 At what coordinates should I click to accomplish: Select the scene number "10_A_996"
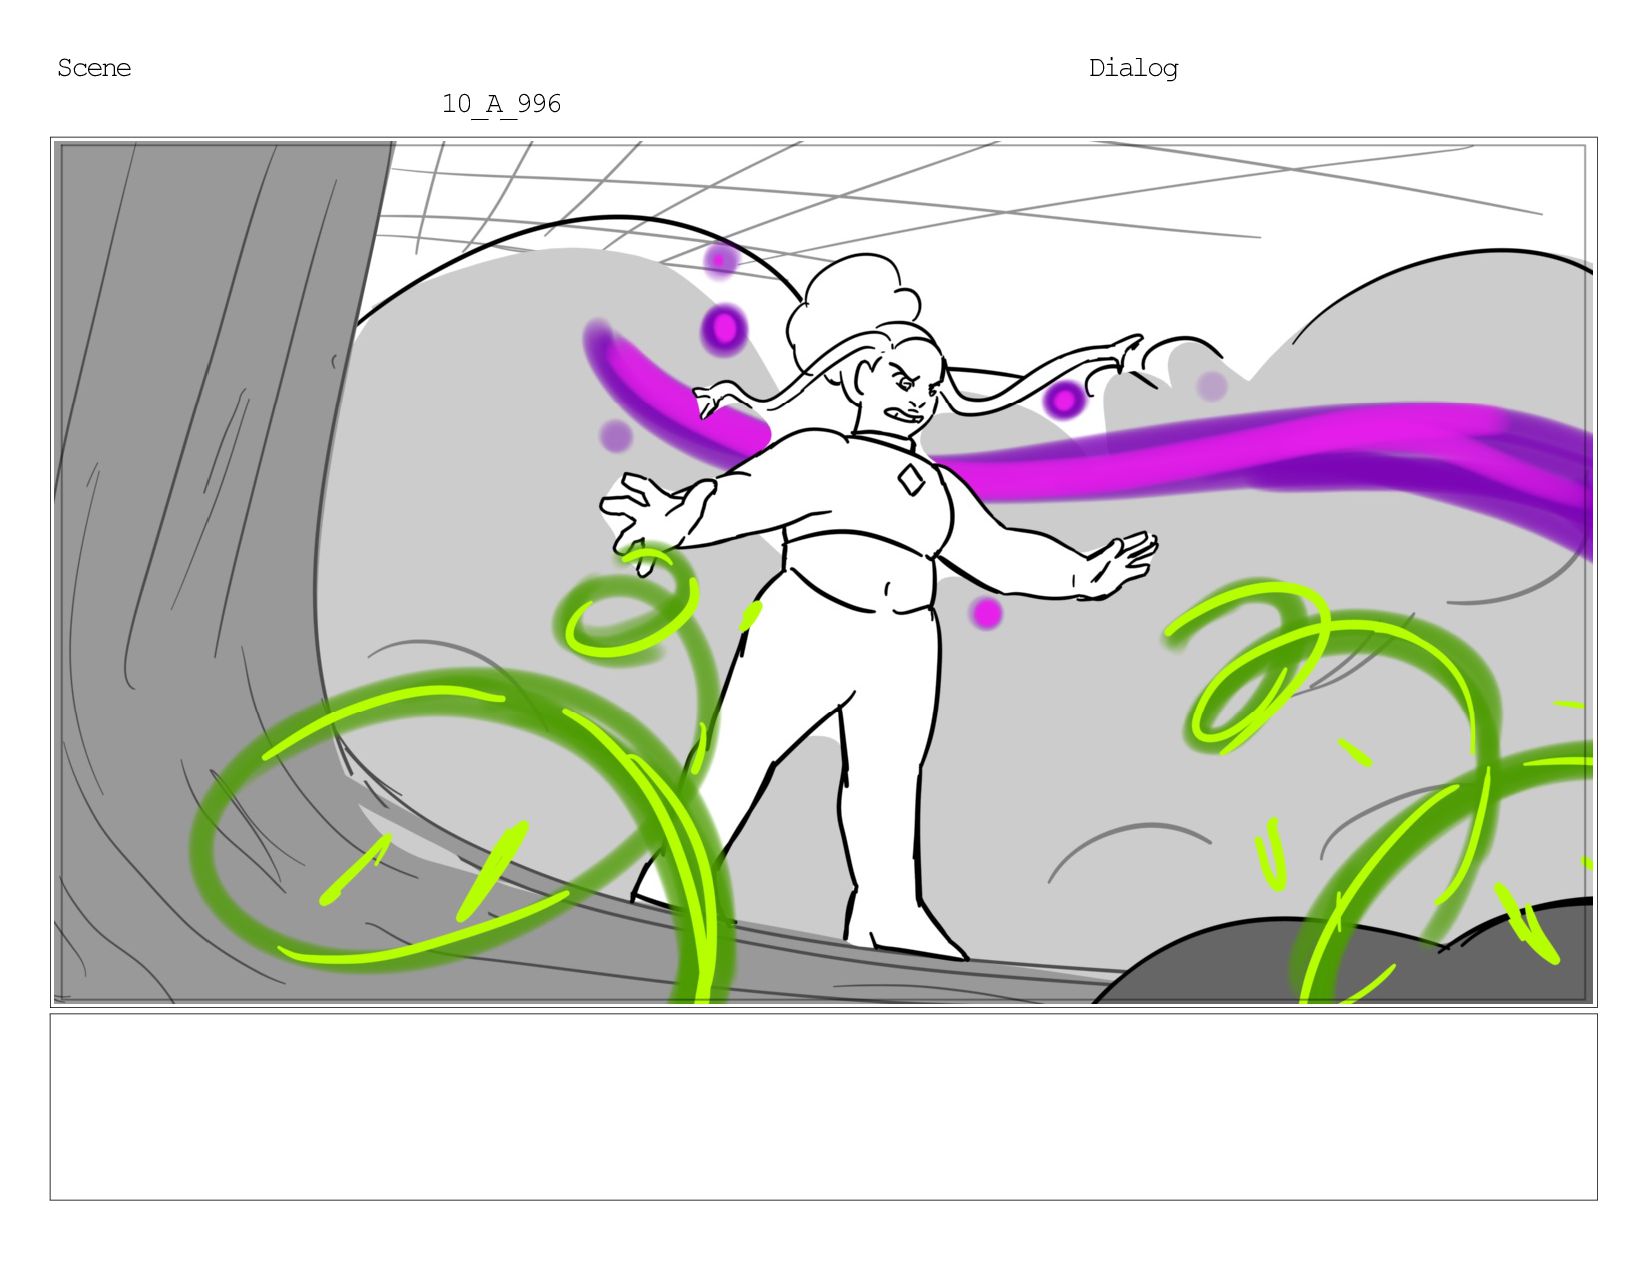click(501, 104)
